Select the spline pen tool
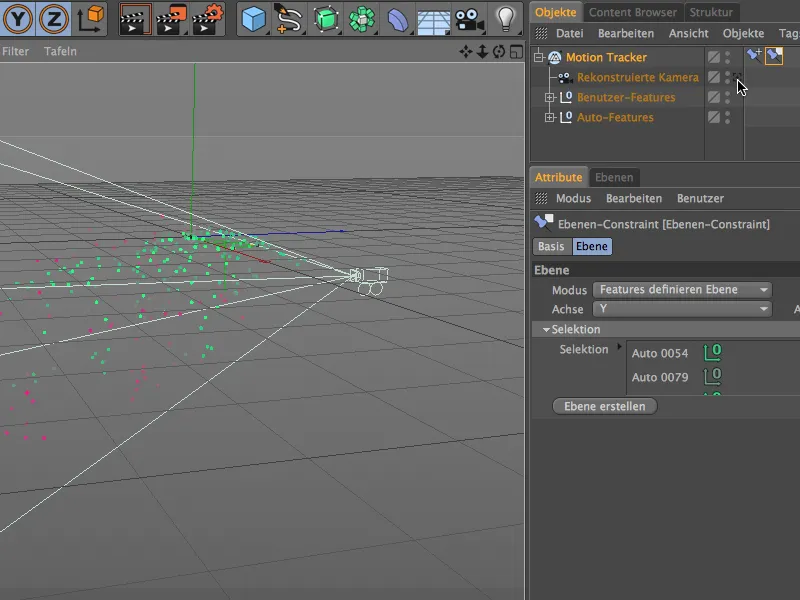Screen dimensions: 800x600 (x=288, y=19)
